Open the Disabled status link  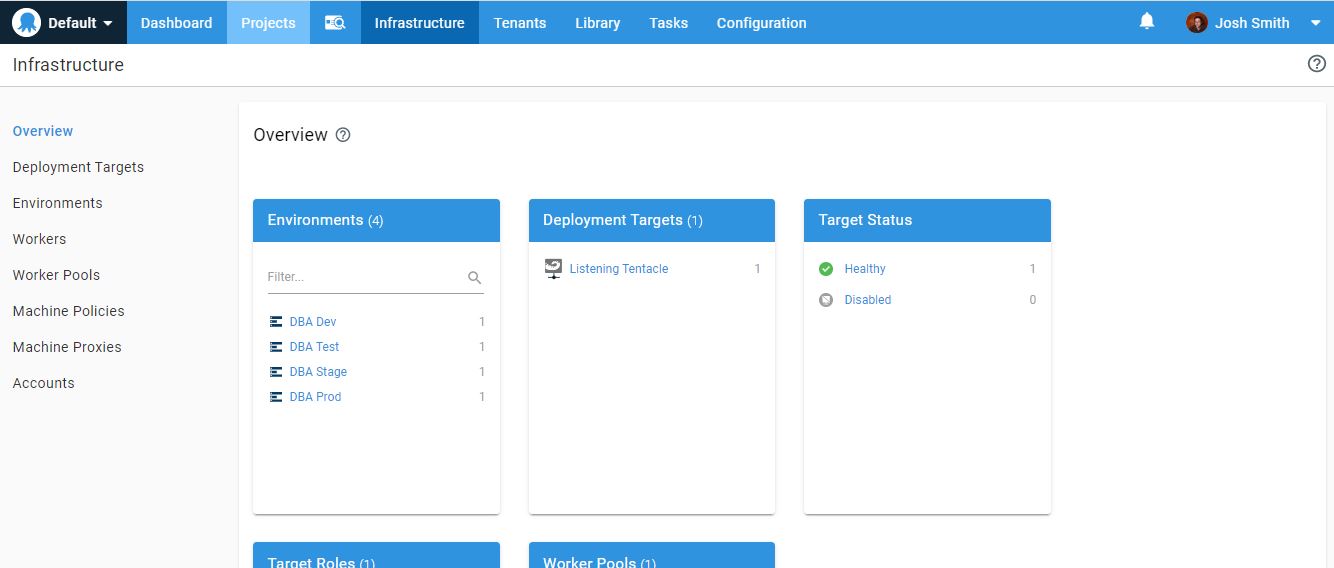(867, 300)
